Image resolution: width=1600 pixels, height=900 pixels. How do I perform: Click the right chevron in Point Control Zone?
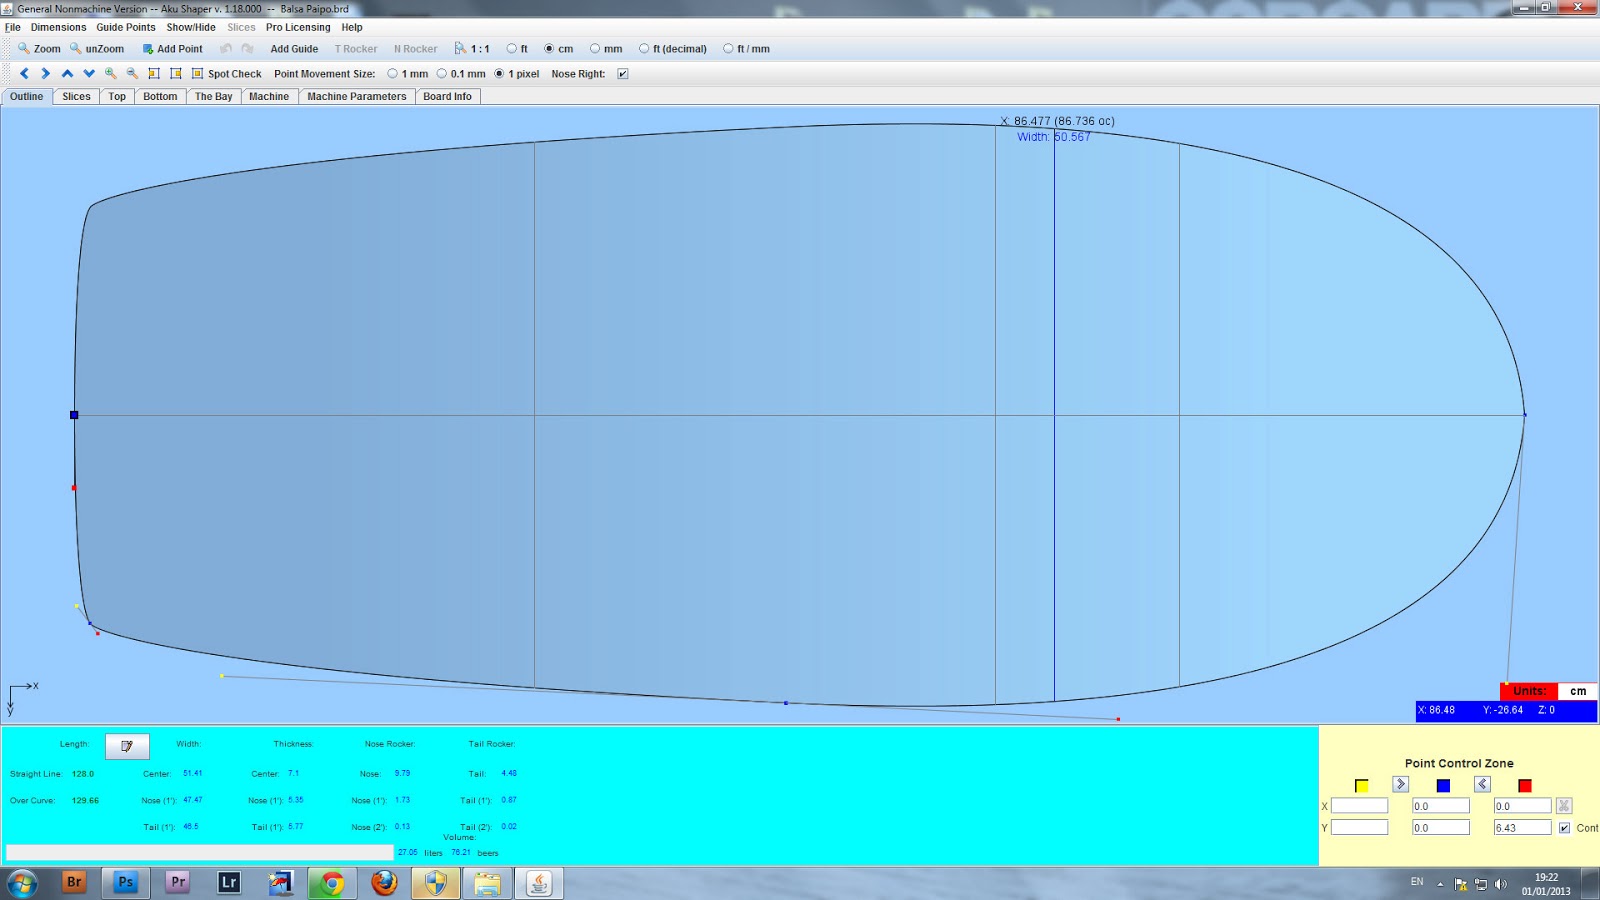pos(1400,785)
